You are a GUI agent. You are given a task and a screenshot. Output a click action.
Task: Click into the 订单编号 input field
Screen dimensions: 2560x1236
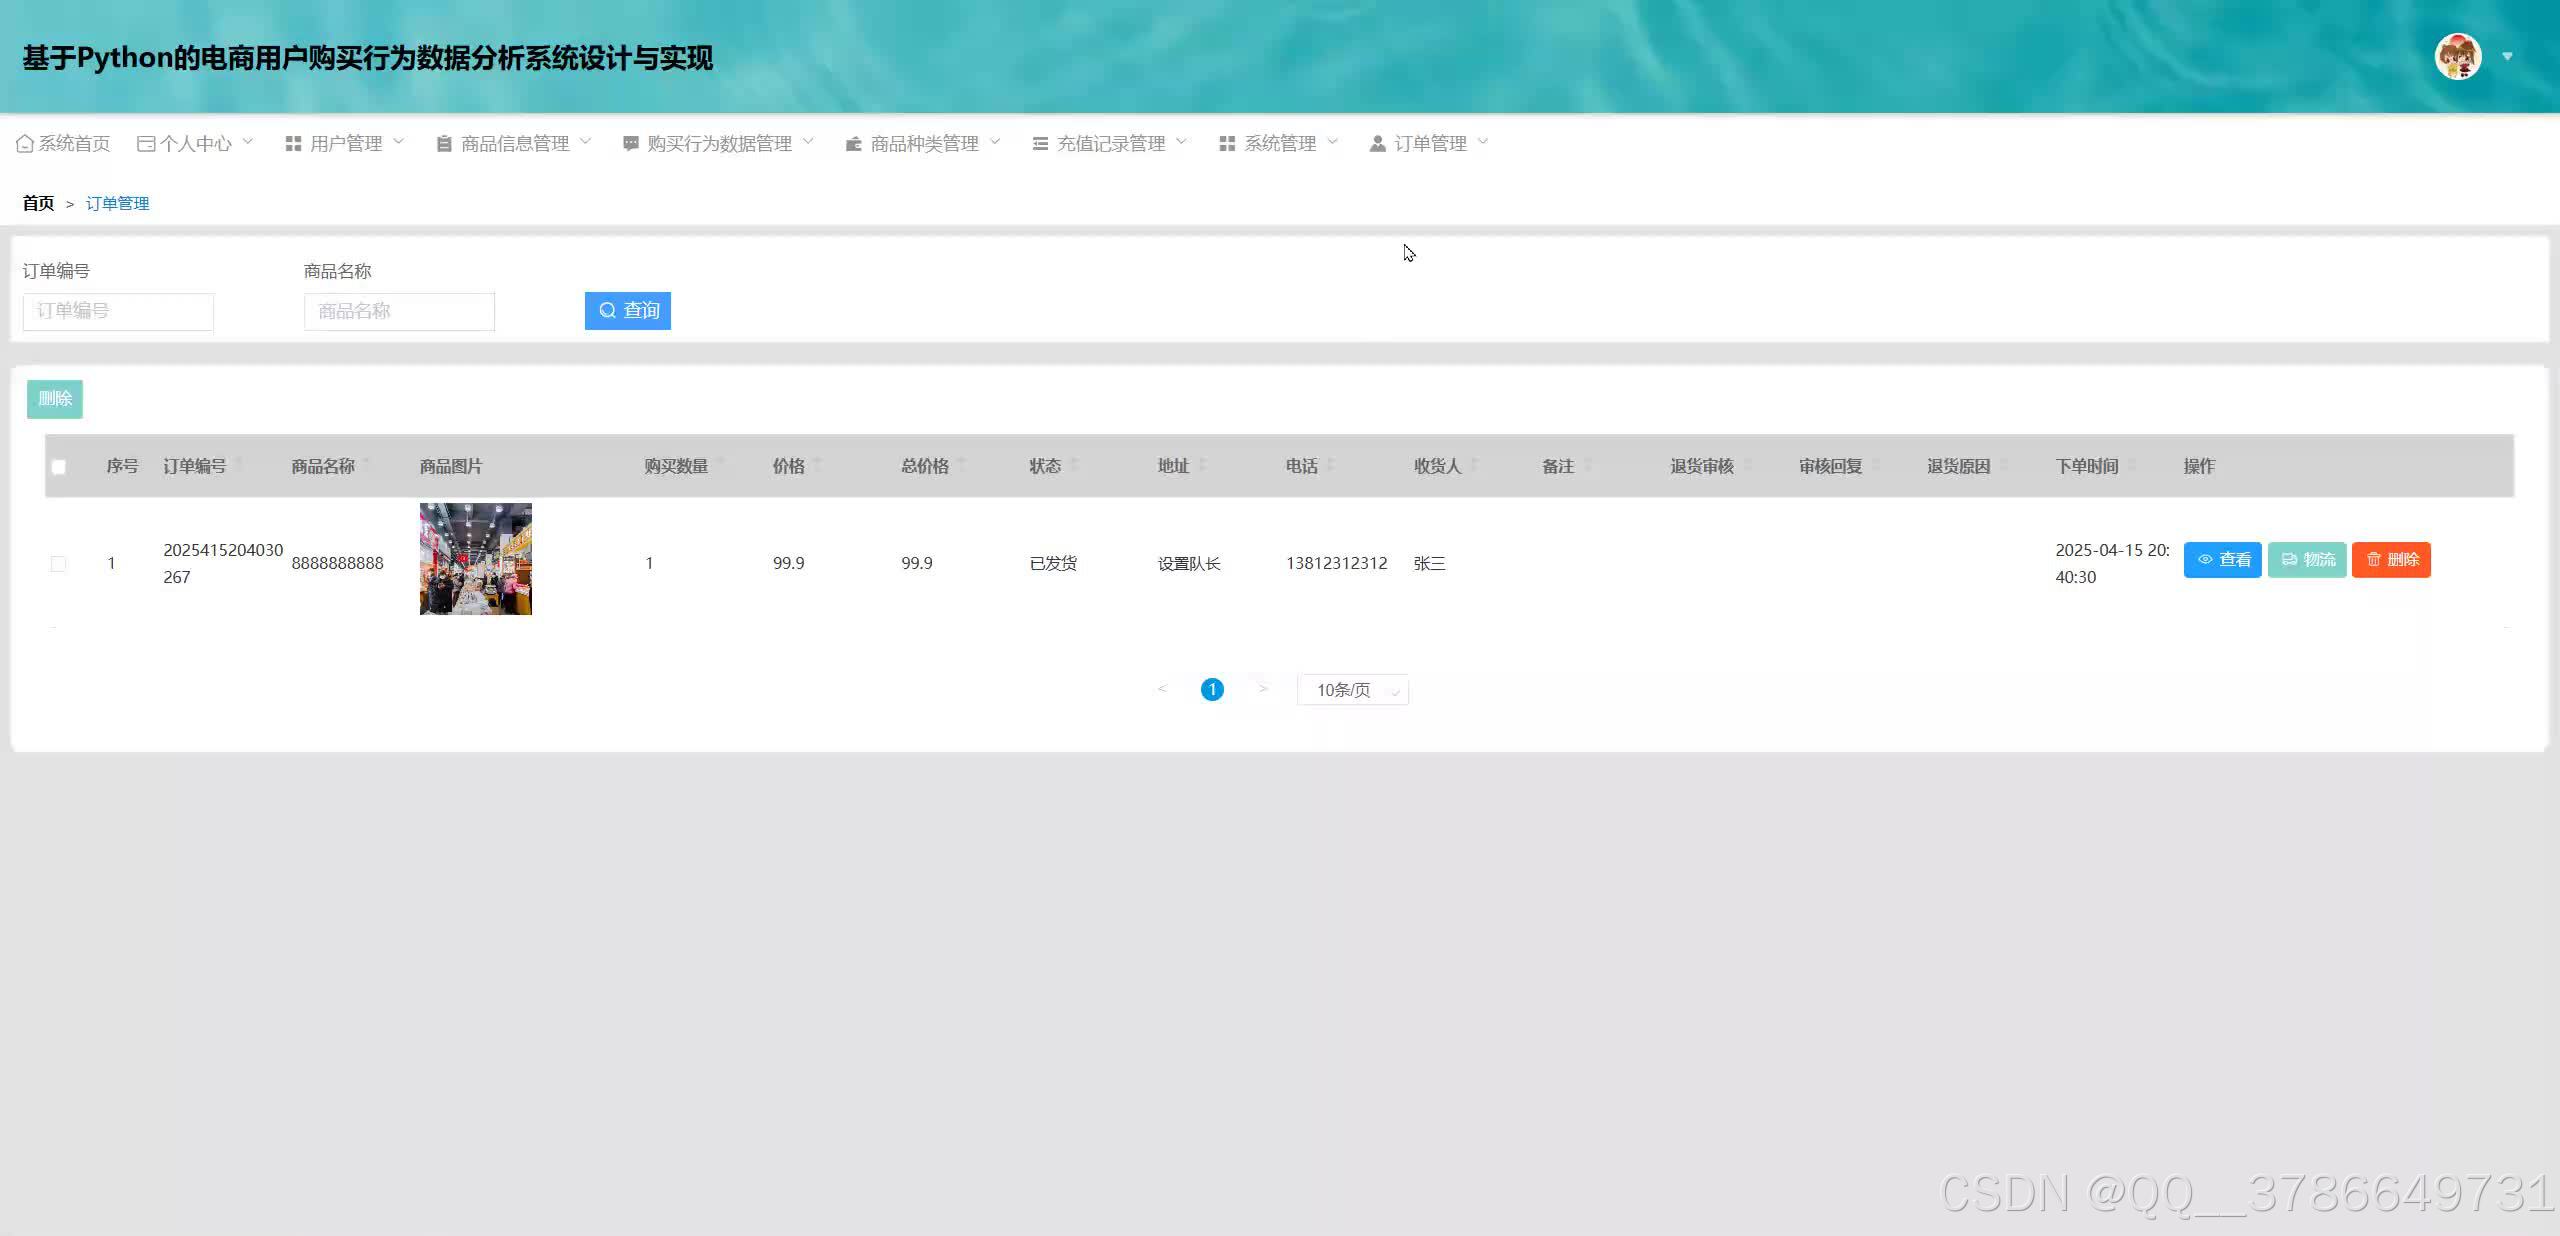click(118, 311)
